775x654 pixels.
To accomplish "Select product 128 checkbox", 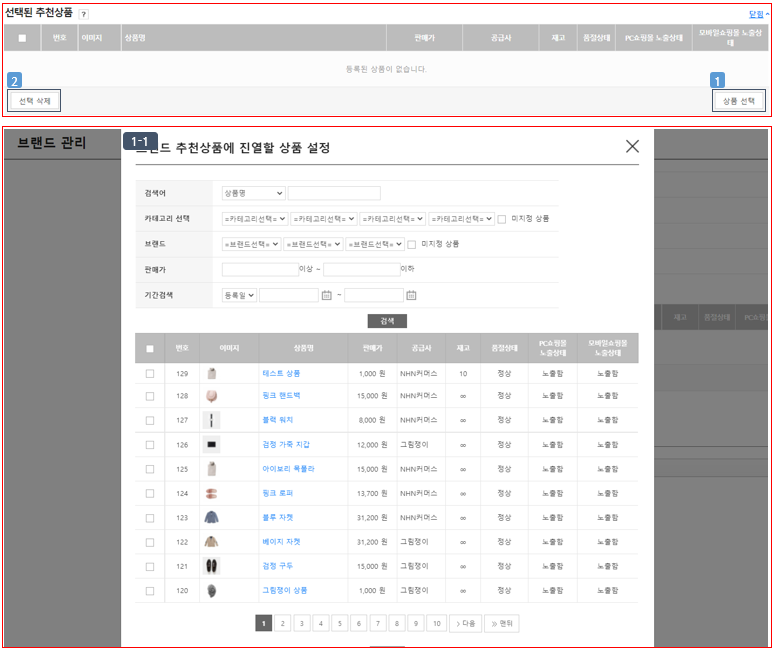I will [x=150, y=396].
